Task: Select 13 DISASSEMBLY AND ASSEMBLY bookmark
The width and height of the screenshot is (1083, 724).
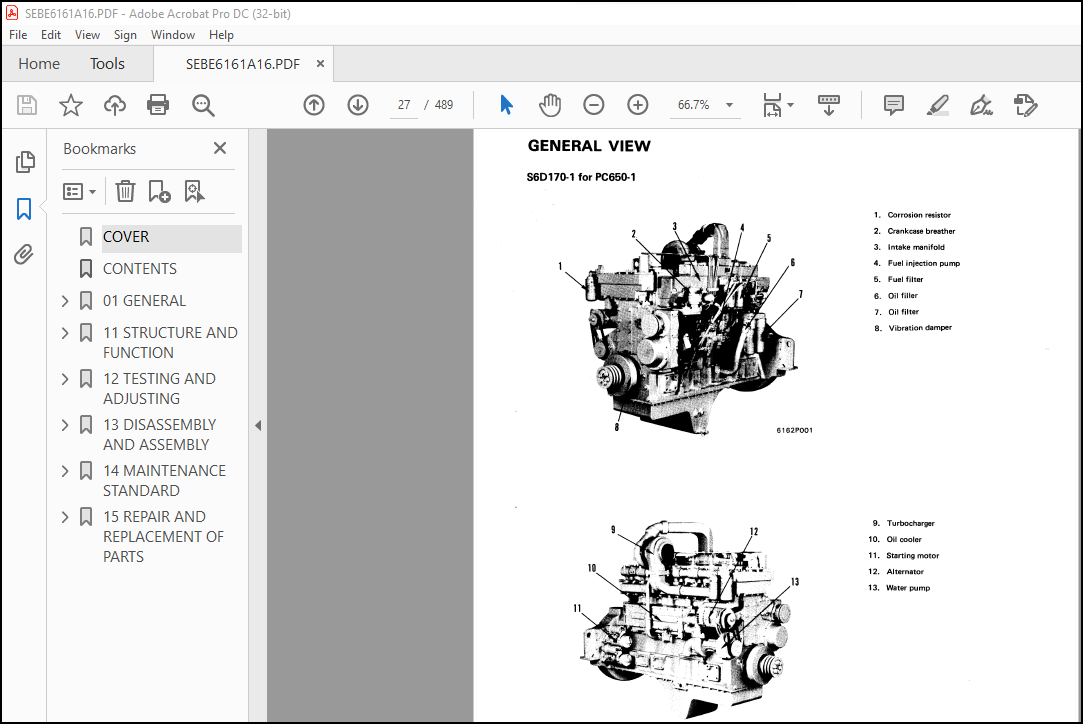Action: (x=160, y=435)
